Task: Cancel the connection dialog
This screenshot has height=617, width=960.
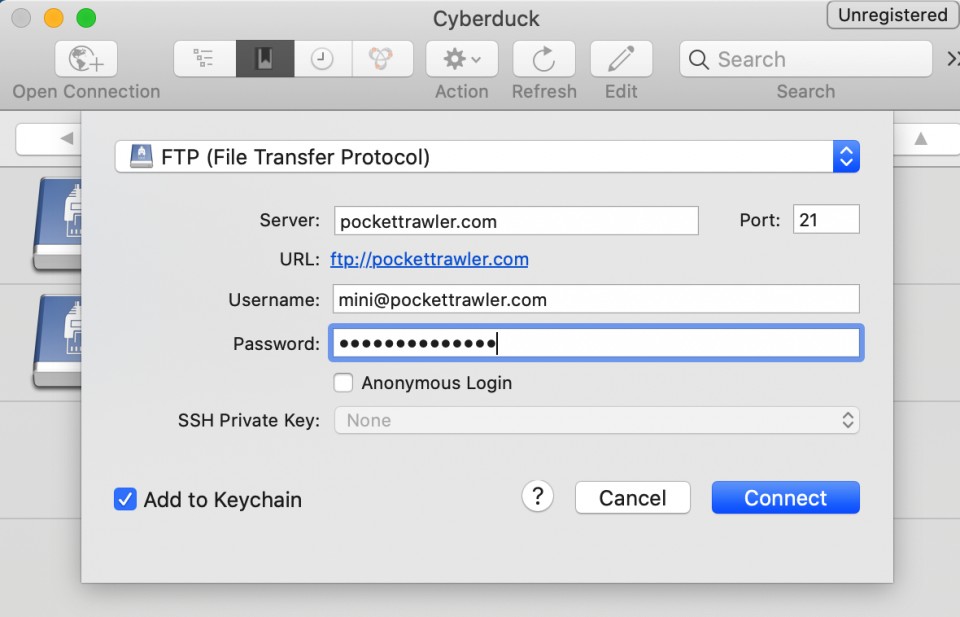Action: click(x=632, y=498)
